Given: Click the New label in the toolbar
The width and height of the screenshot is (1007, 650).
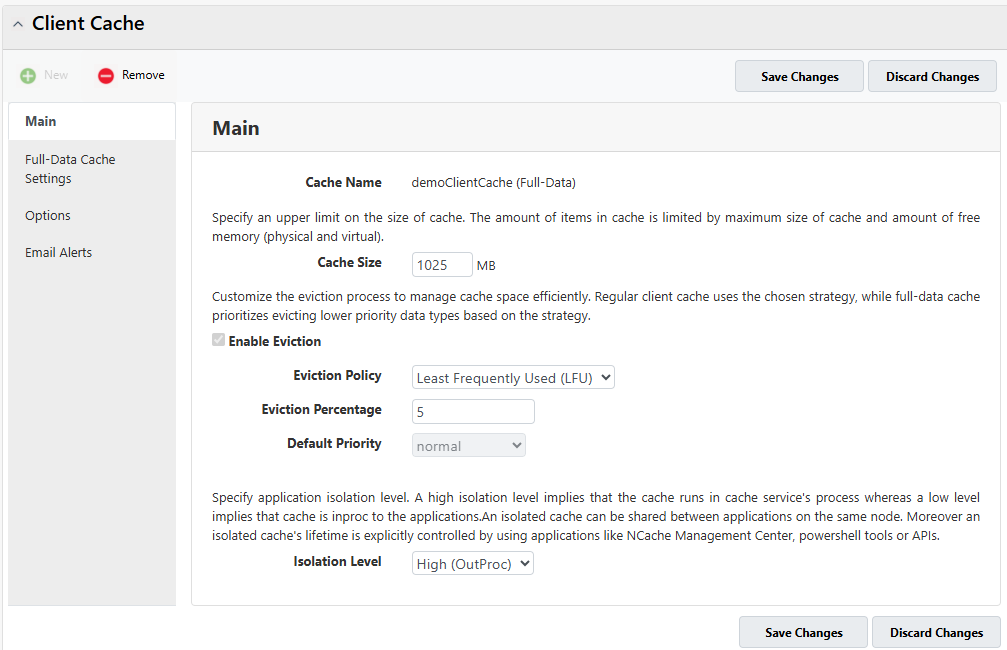Looking at the screenshot, I should point(56,75).
